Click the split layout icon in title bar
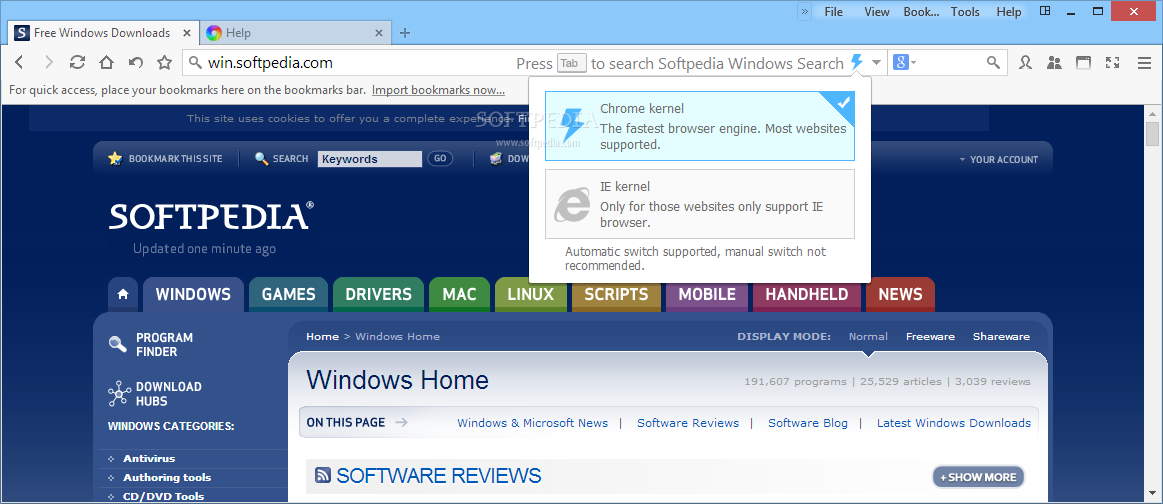 1045,11
